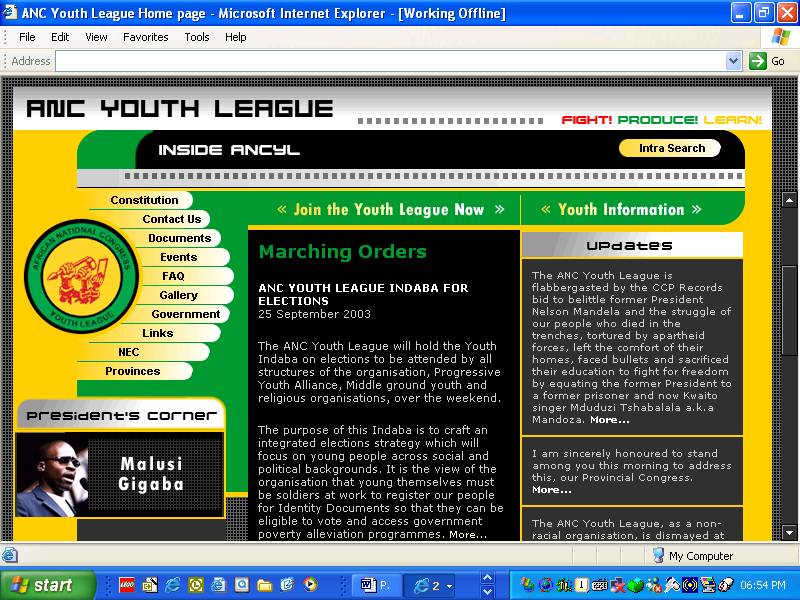Open the Gallery navigation link

coord(178,295)
